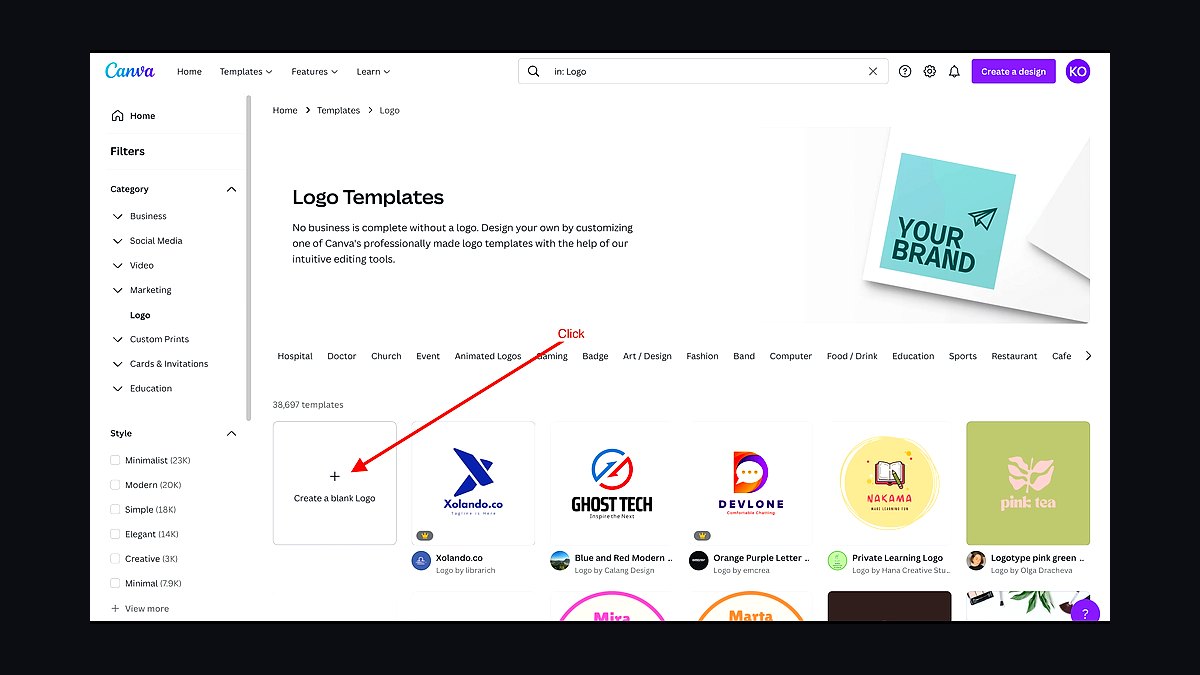Click the Create a design button
1200x675 pixels.
pos(1013,71)
